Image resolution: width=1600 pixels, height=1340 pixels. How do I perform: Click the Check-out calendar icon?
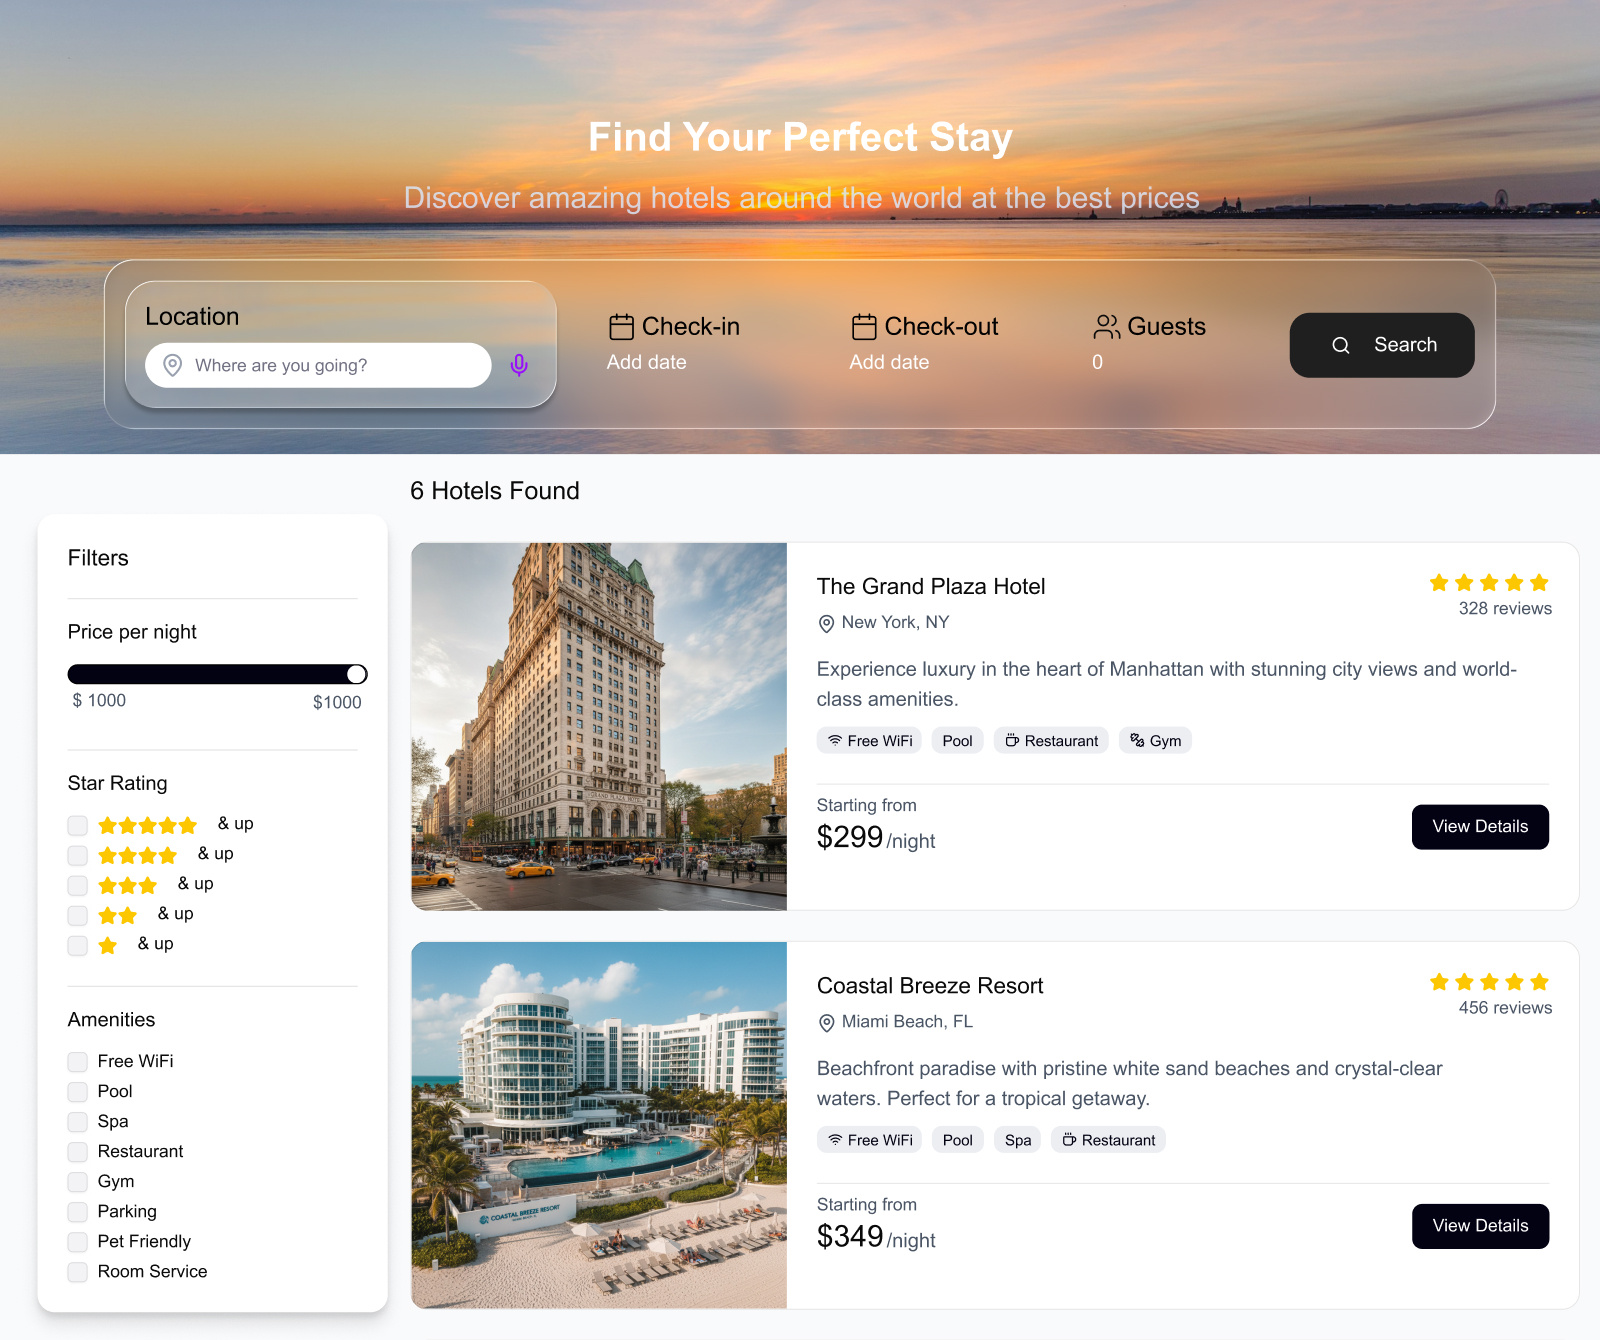pos(864,327)
